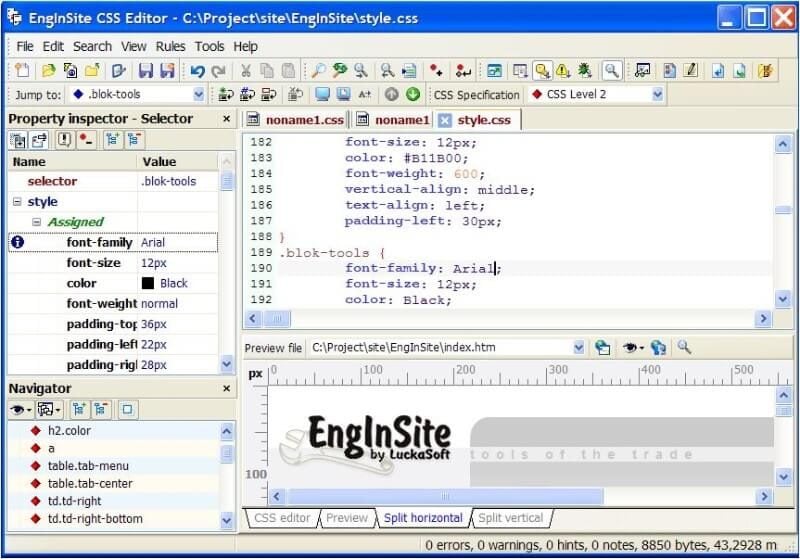Click the Find magnifier icon
Viewport: 800px width, 559px height.
(x=318, y=70)
